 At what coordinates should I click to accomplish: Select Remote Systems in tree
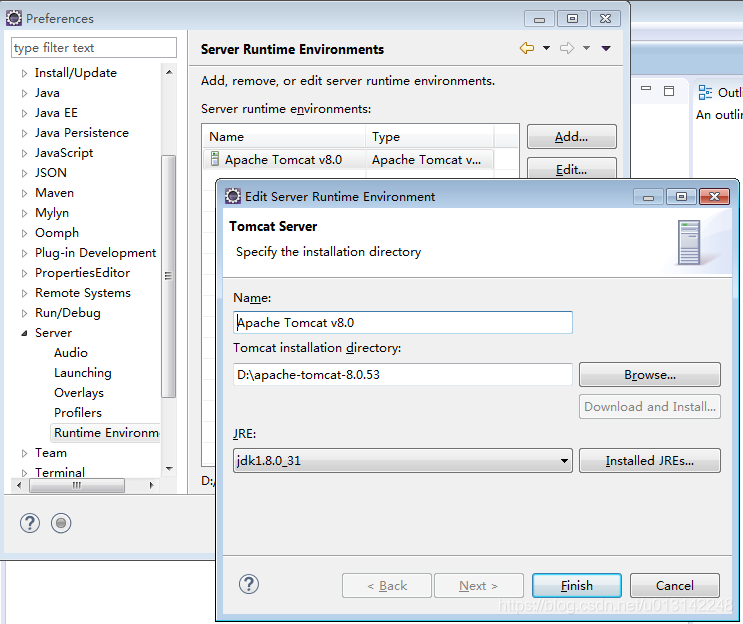[83, 293]
